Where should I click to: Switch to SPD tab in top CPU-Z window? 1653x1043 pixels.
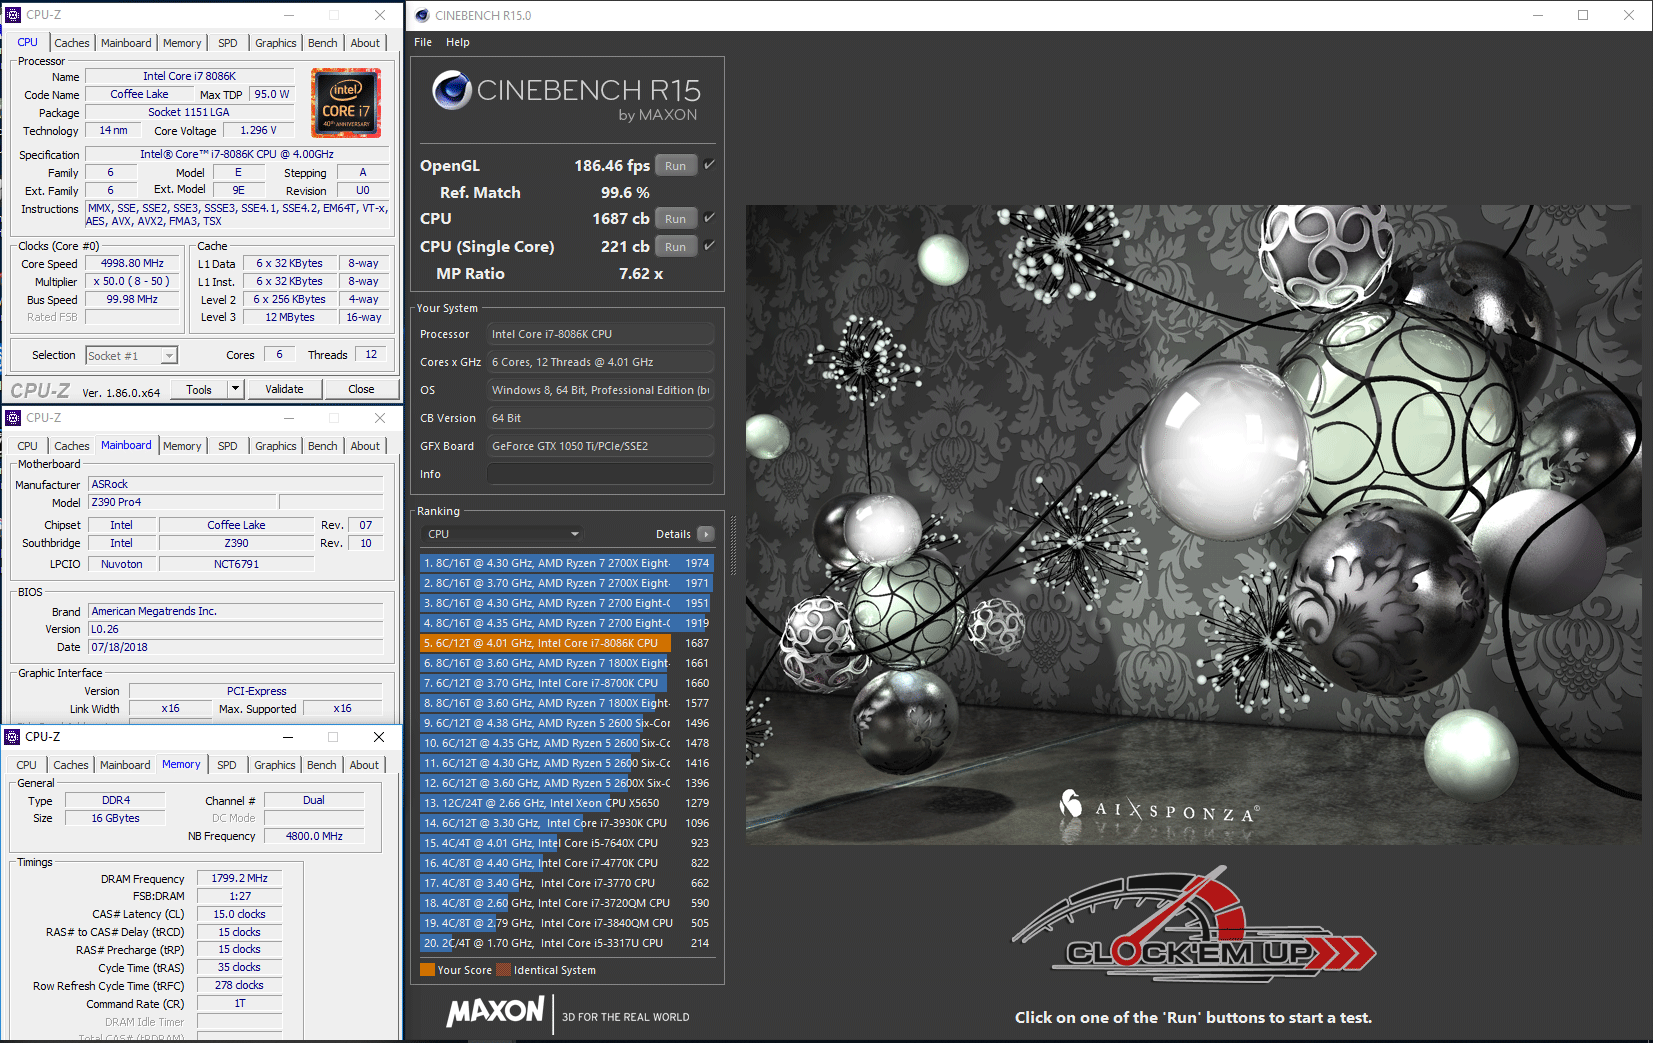click(x=228, y=43)
